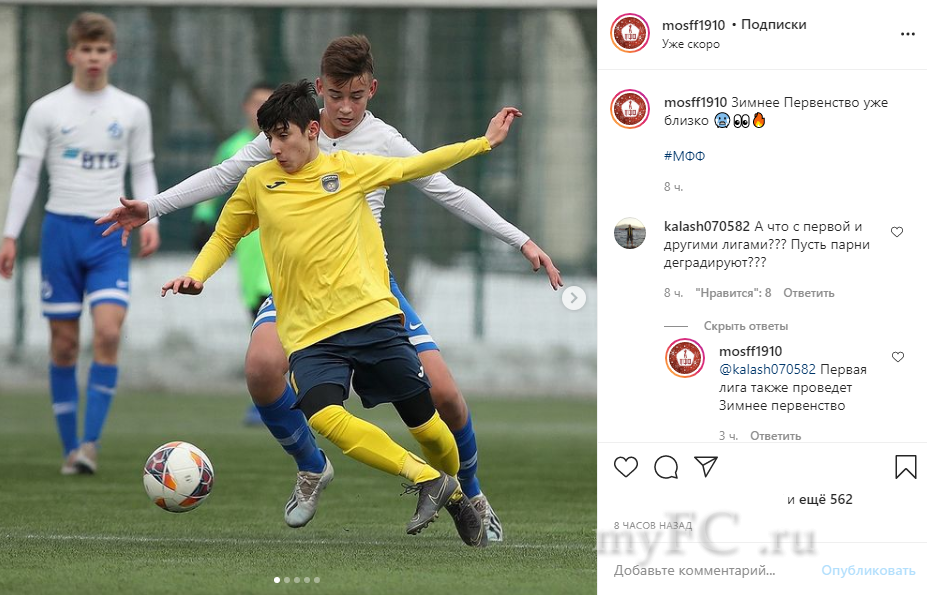Viewport: 927px width, 595px height.
Task: Open the comment speech bubble icon
Action: click(666, 467)
